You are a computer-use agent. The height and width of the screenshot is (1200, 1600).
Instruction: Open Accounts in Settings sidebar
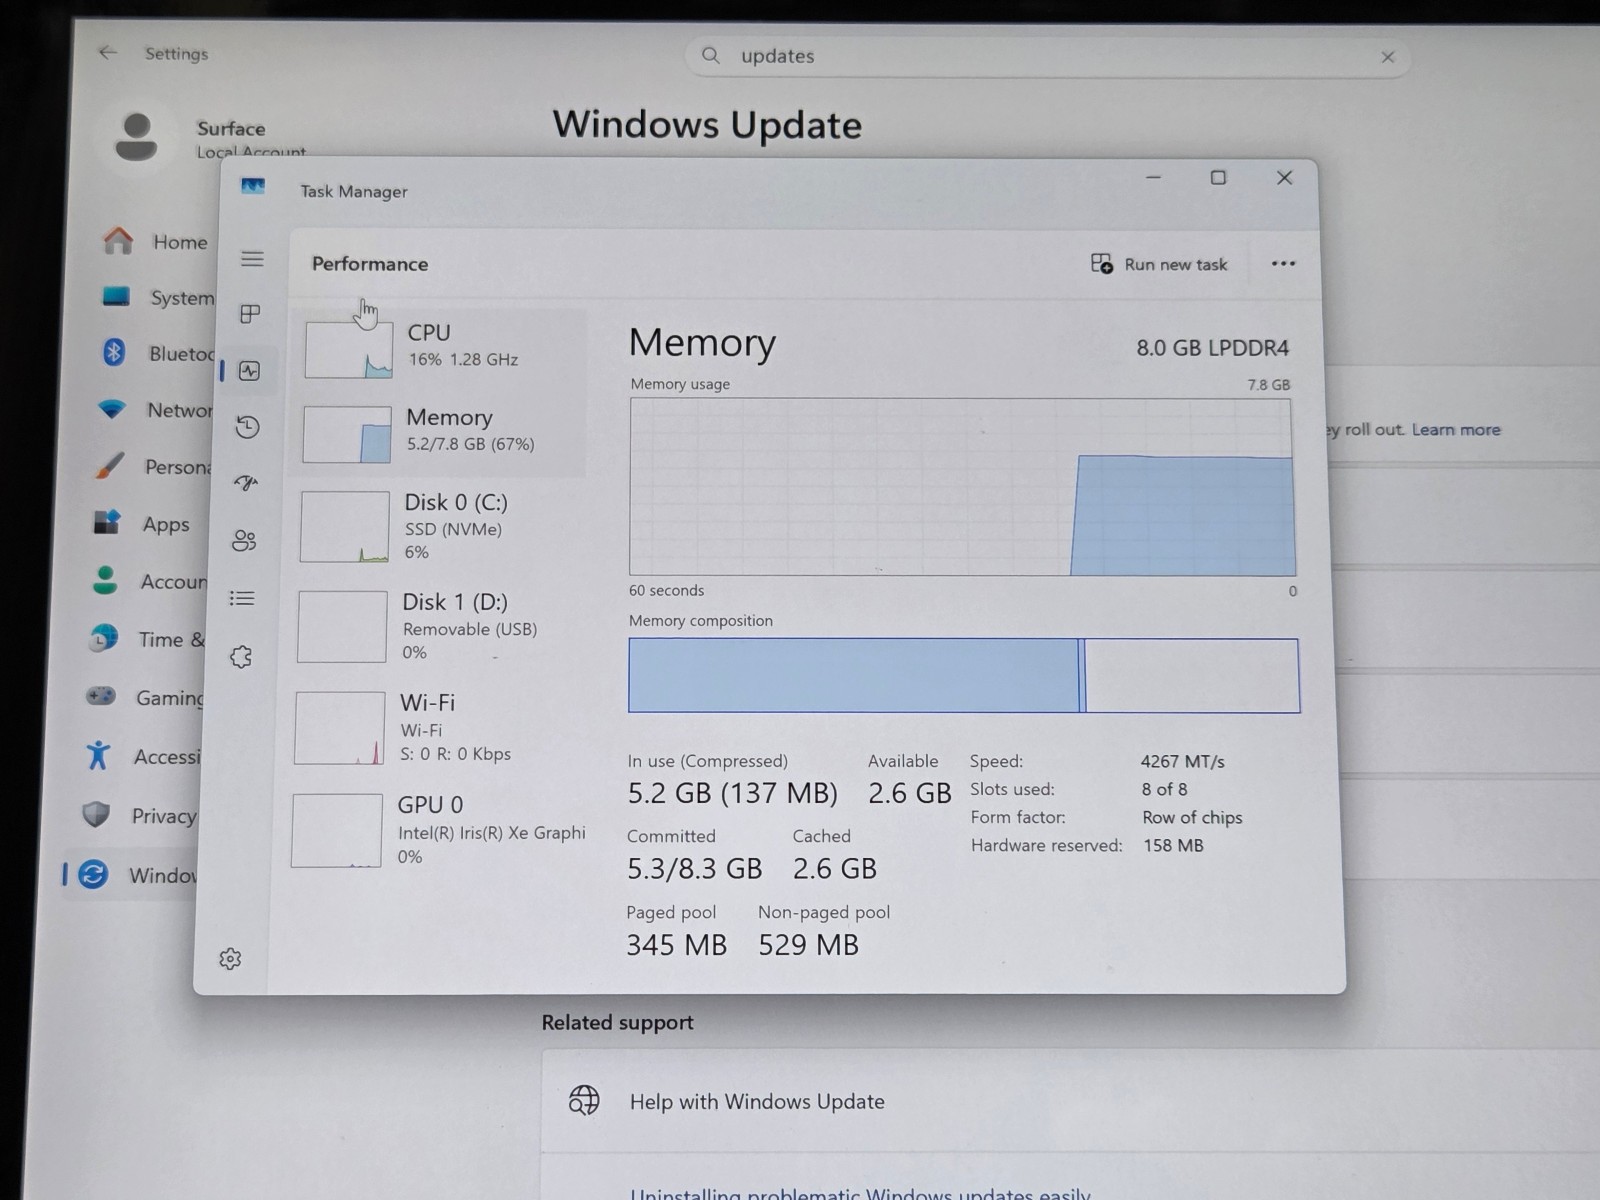(148, 581)
